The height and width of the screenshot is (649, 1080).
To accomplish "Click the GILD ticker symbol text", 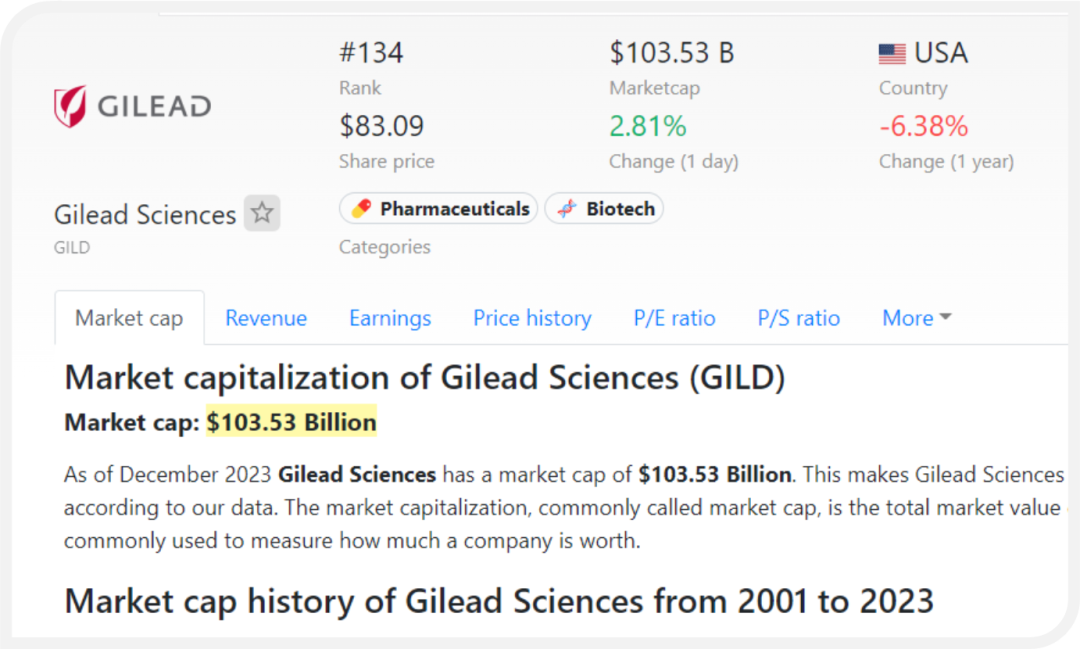I will [72, 247].
